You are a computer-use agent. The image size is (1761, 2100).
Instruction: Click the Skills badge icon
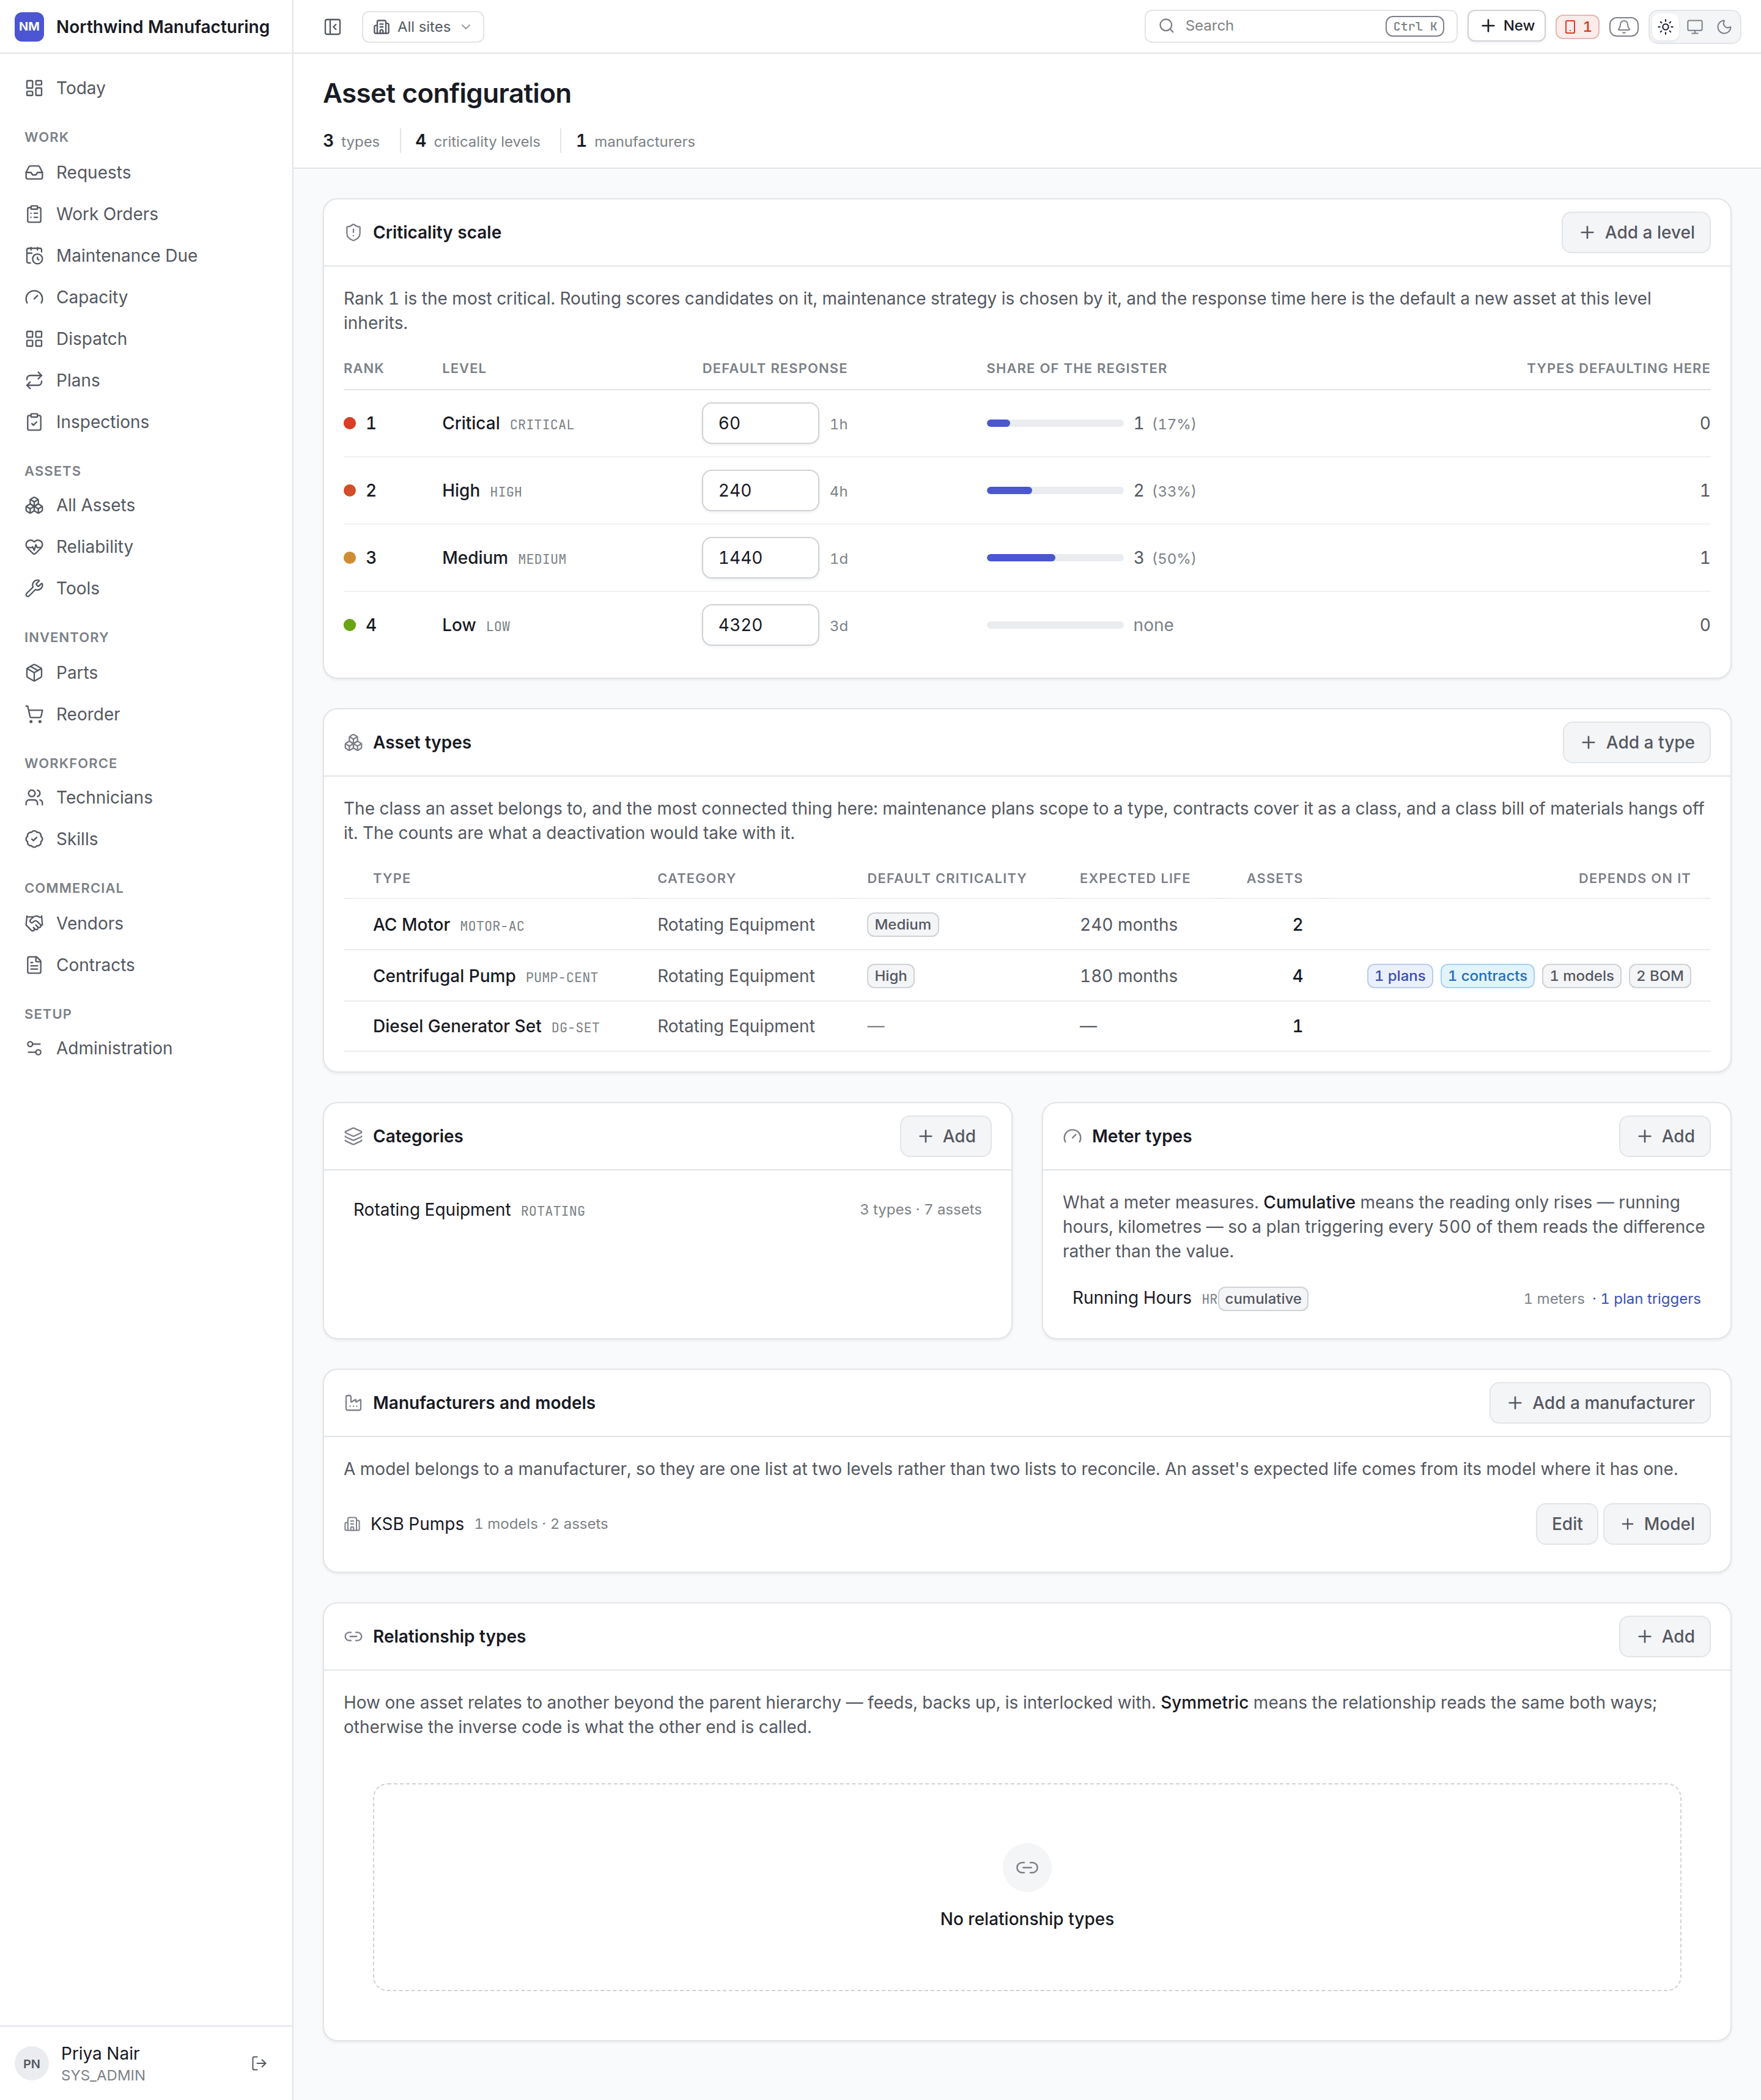(35, 839)
